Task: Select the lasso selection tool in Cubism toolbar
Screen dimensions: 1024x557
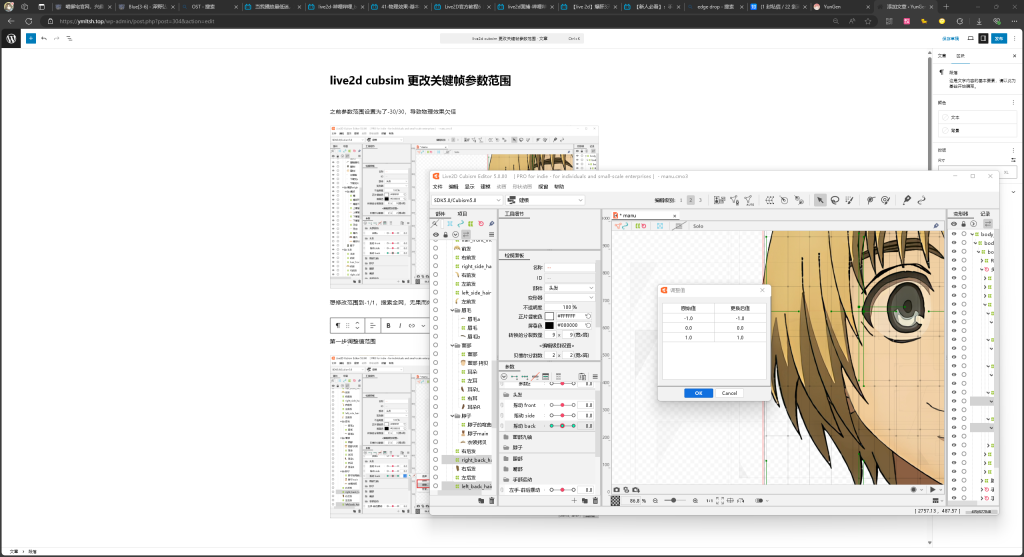Action: coord(835,200)
